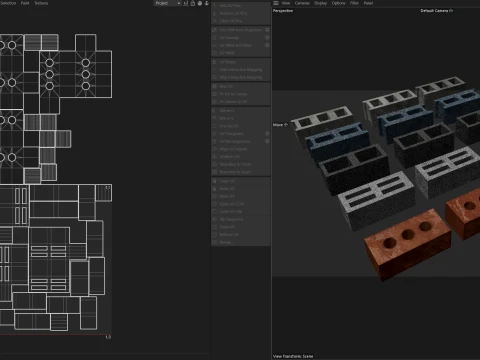Open settings gear for UV Weld and Relax
This screenshot has width=480, height=360.
tap(267, 45)
